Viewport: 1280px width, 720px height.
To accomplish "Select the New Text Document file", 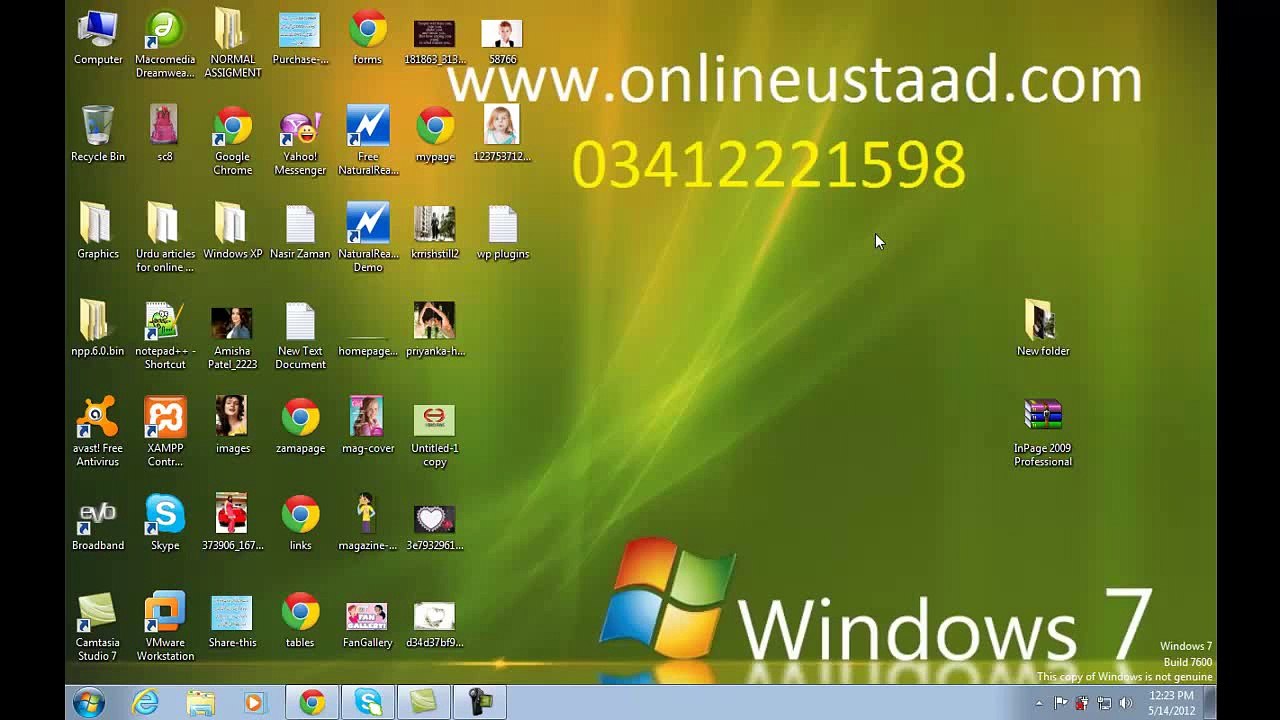I will point(300,335).
